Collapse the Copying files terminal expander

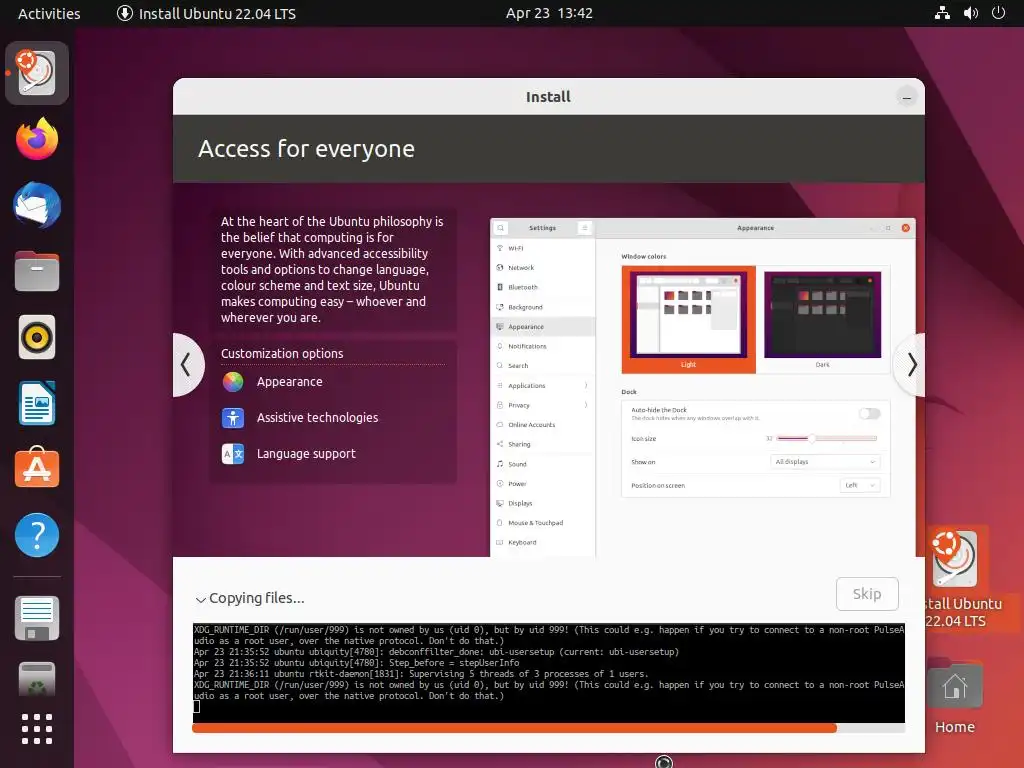click(200, 599)
